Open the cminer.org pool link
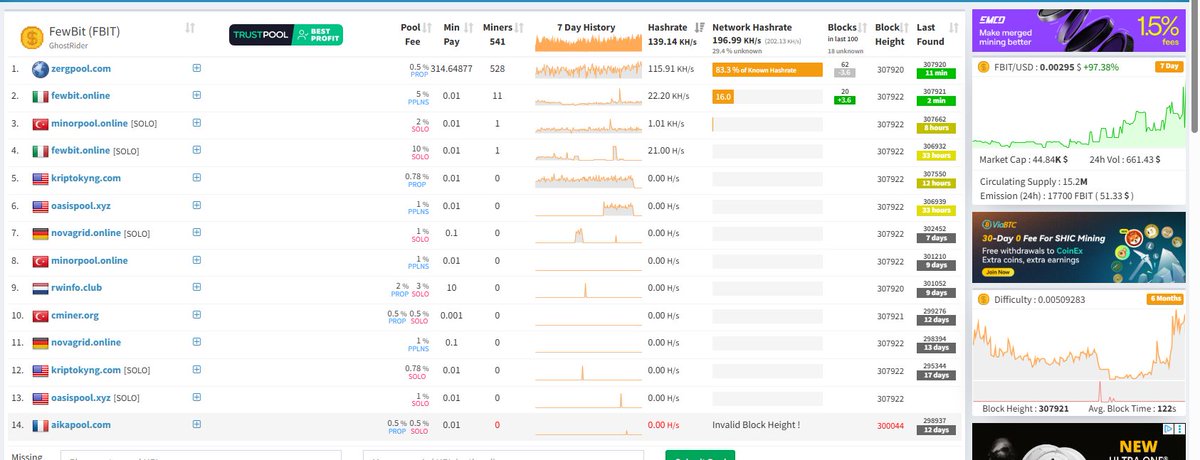The width and height of the screenshot is (1200, 460). point(75,315)
